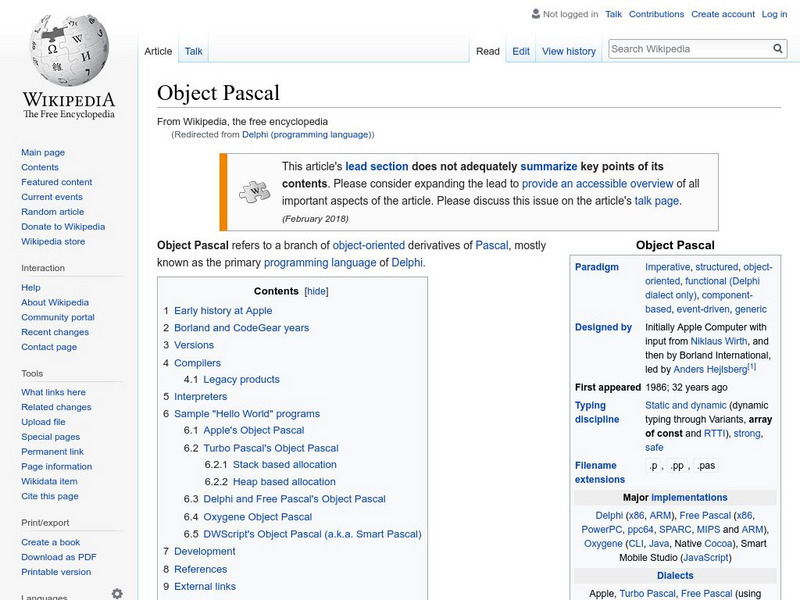800x600 pixels.
Task: Open the Edit tab
Action: (x=521, y=51)
